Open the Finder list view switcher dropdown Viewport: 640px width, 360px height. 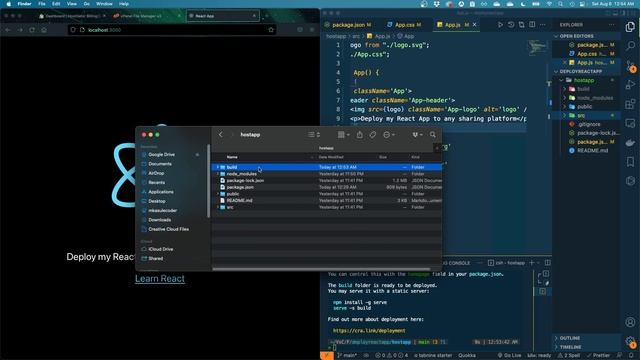tap(314, 135)
